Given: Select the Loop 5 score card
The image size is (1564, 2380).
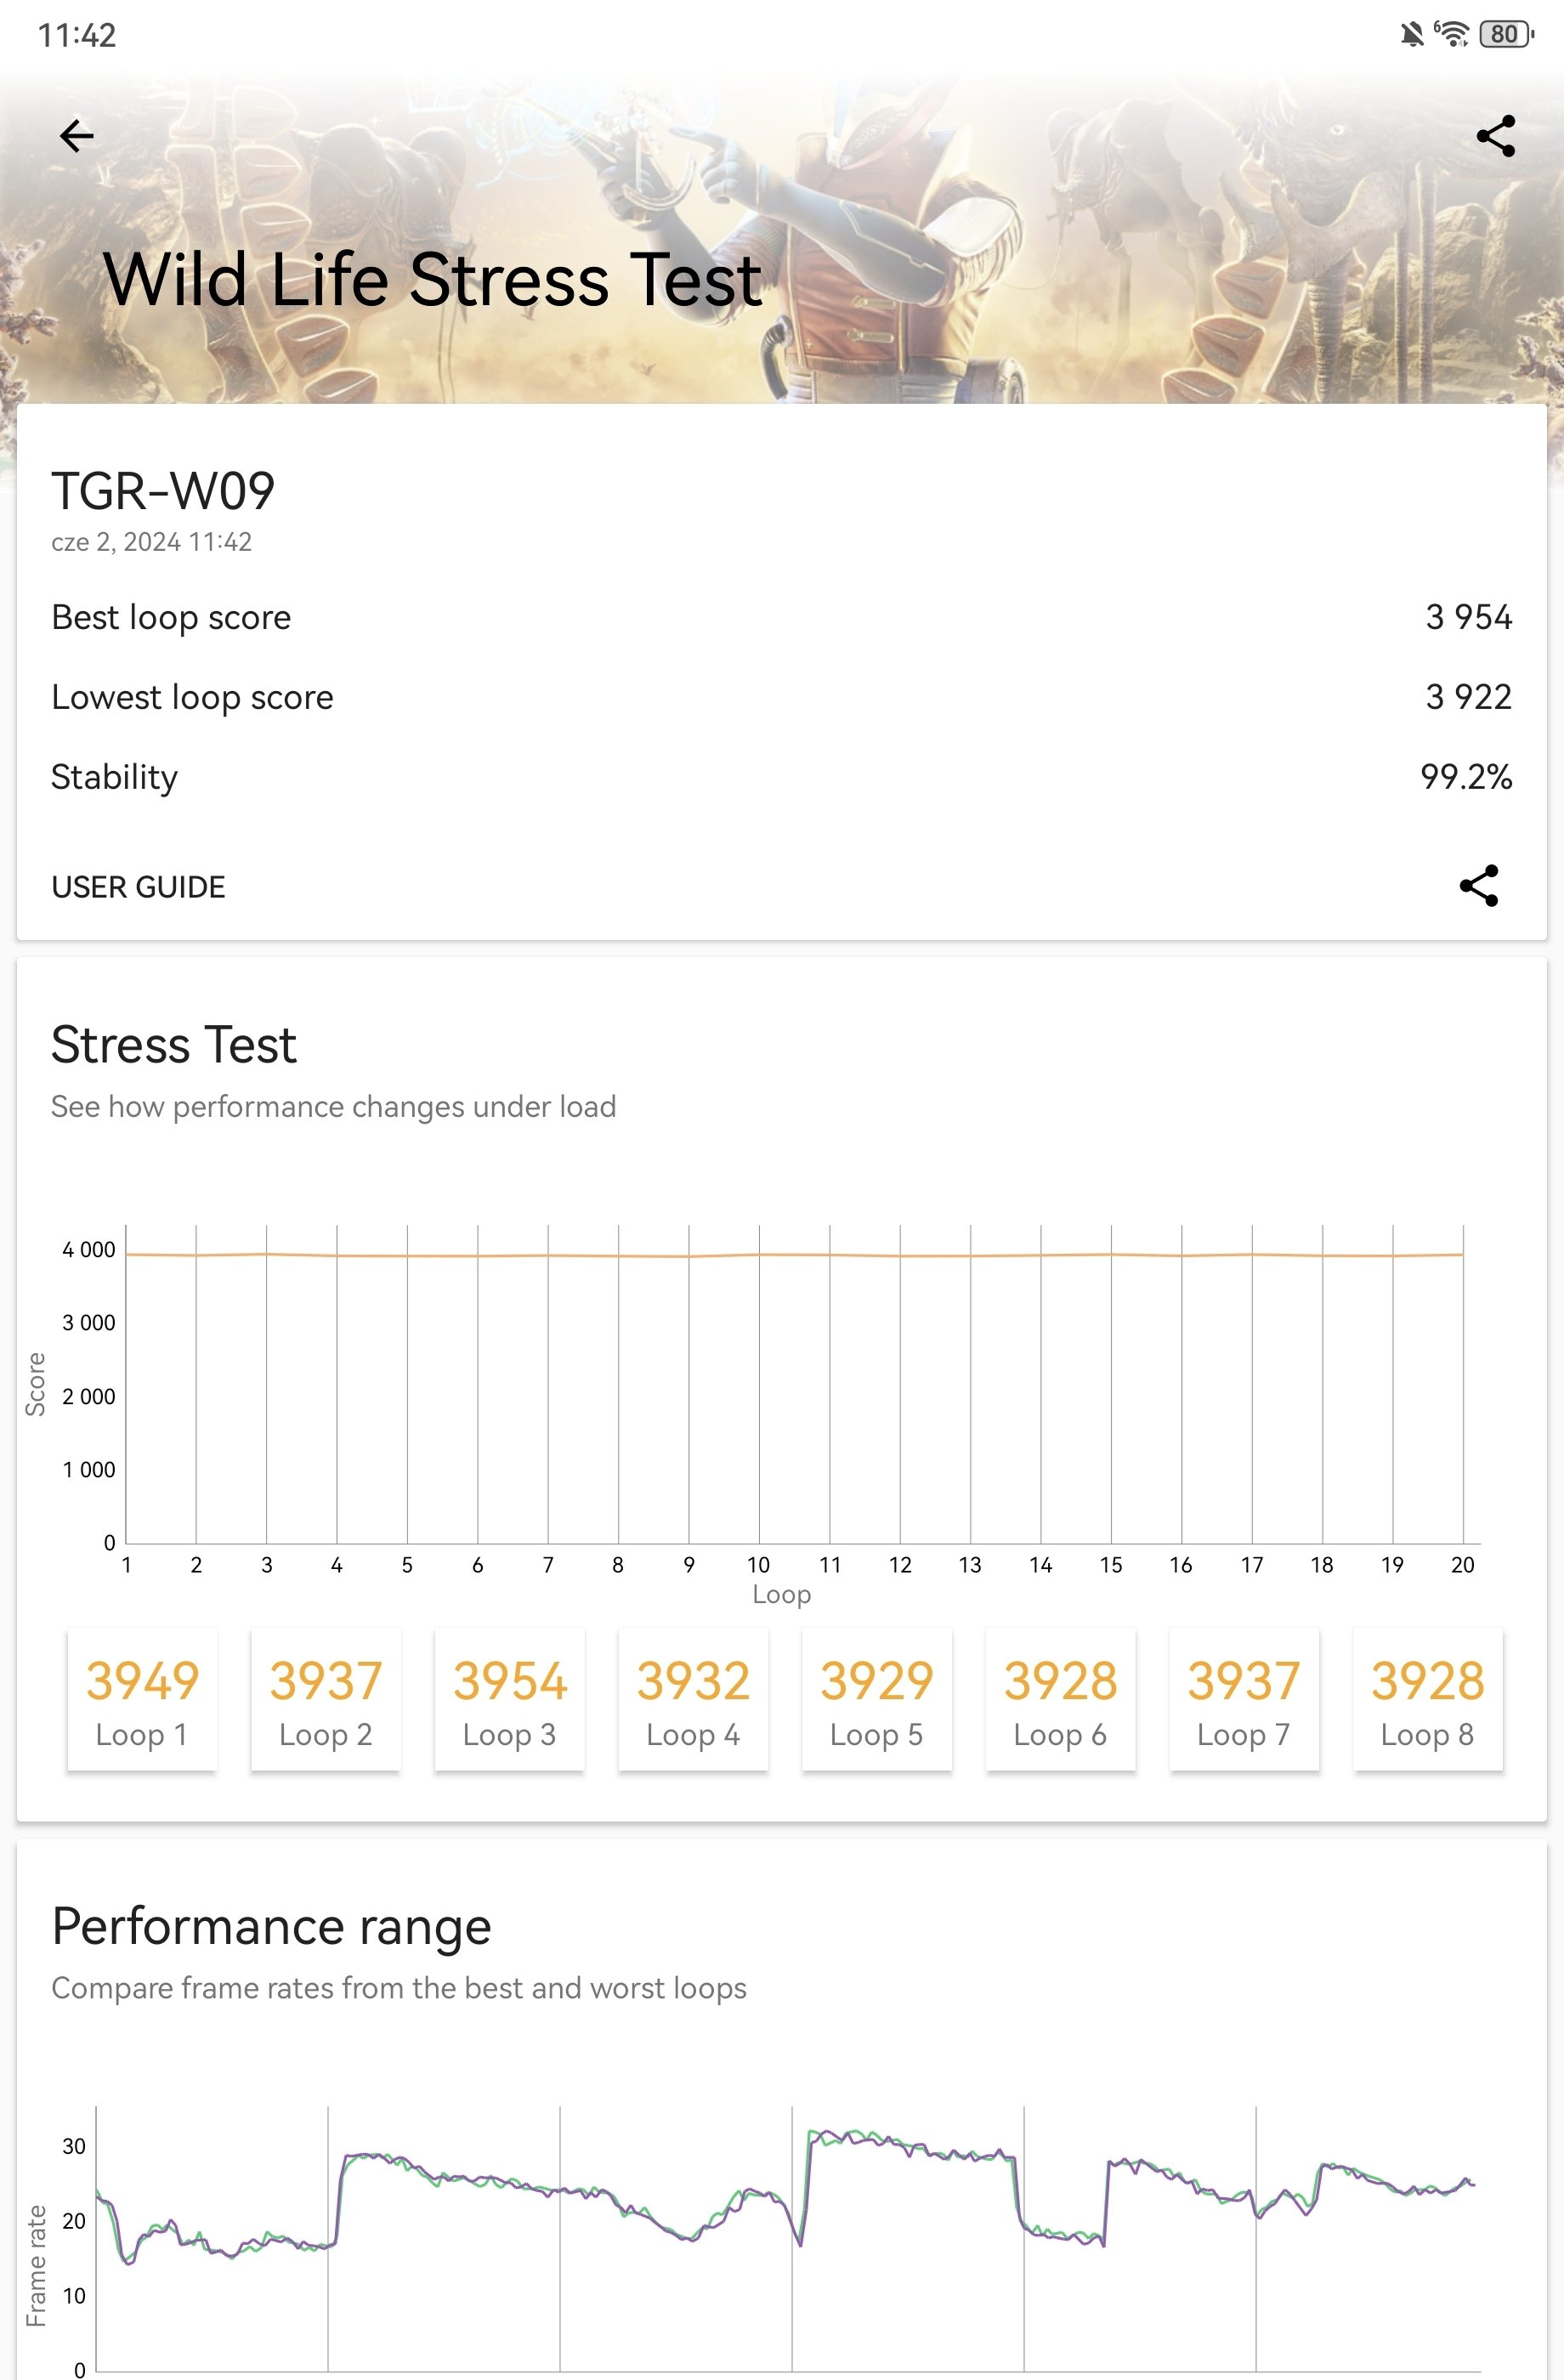Looking at the screenshot, I should click(x=877, y=1699).
